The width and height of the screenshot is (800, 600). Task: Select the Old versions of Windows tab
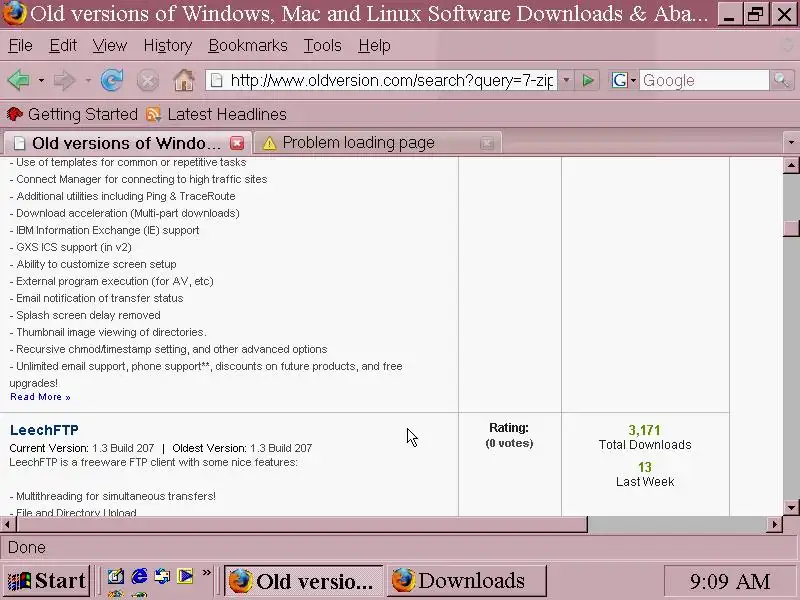(x=128, y=143)
